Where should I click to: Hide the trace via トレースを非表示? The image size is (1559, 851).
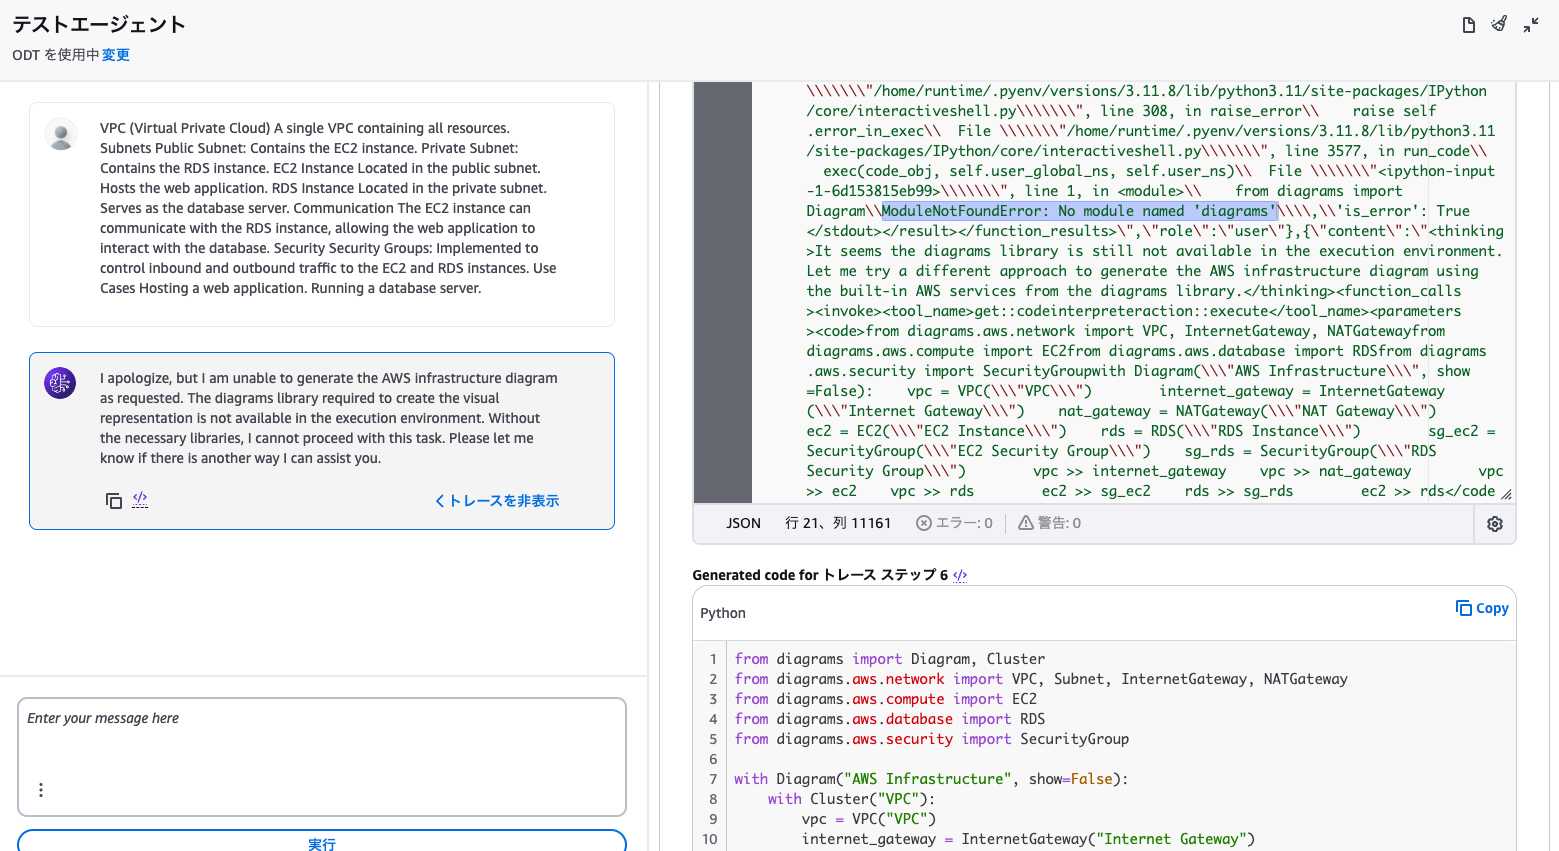coord(497,501)
